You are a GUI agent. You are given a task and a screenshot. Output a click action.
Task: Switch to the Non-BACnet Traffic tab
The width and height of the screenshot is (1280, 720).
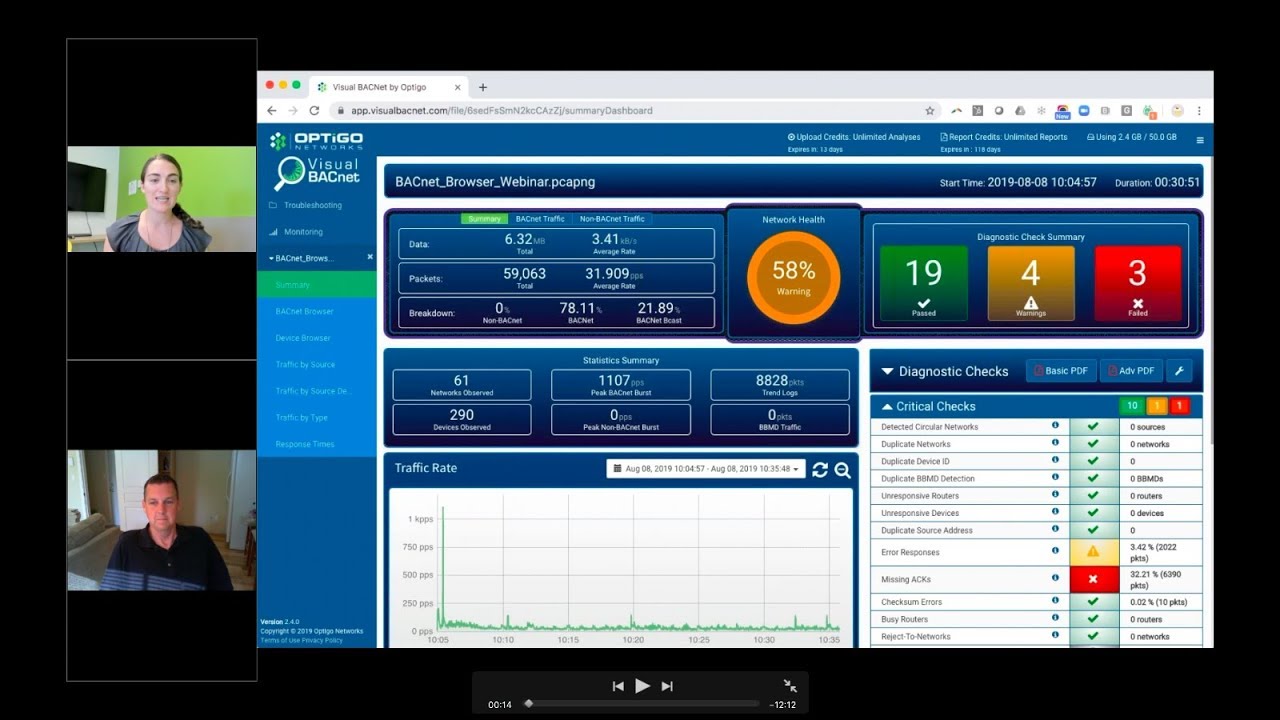[612, 219]
